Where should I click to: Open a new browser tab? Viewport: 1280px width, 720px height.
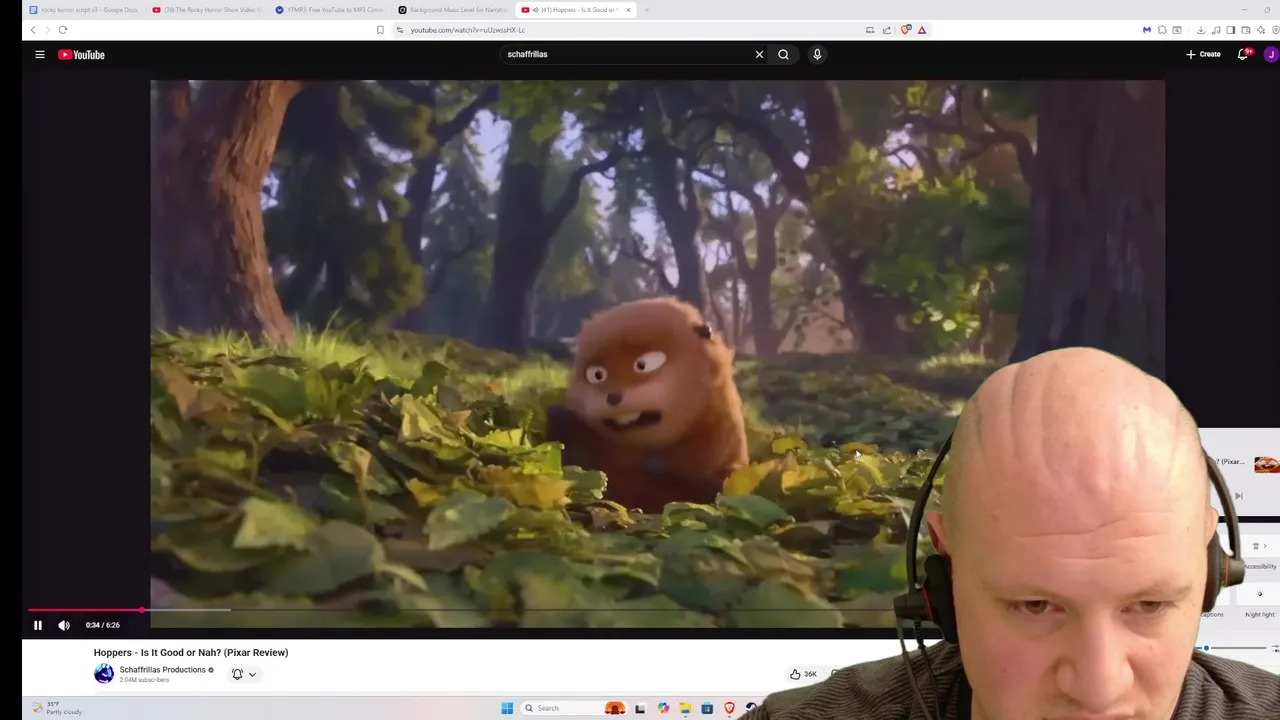click(647, 10)
